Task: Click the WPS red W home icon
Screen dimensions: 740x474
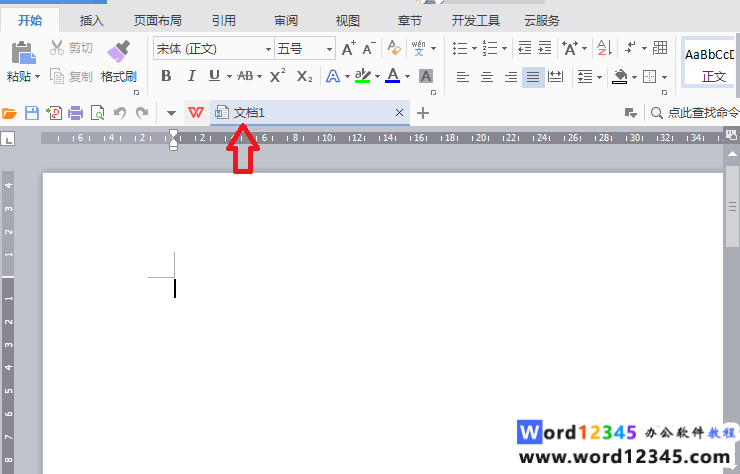Action: (196, 113)
